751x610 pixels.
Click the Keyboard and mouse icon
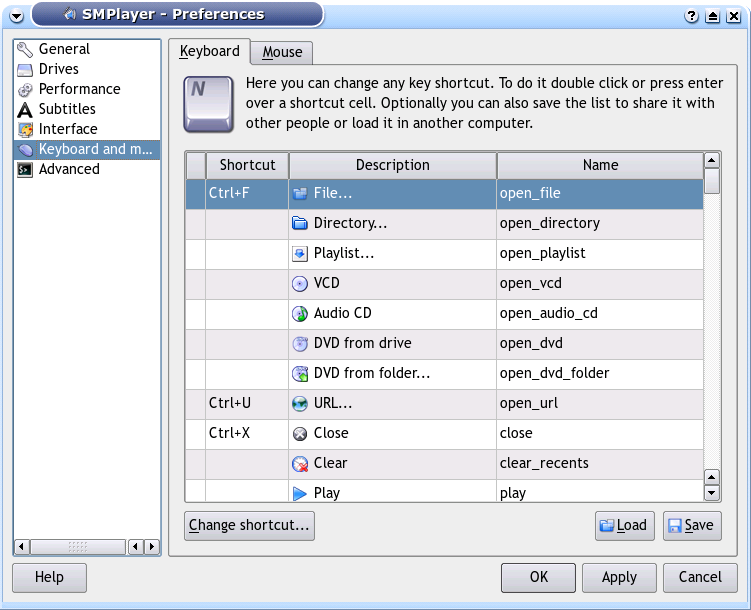(24, 150)
